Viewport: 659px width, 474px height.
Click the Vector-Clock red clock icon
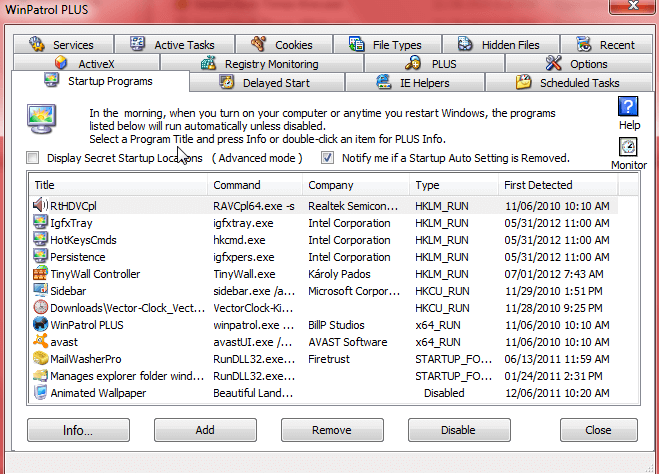click(40, 307)
